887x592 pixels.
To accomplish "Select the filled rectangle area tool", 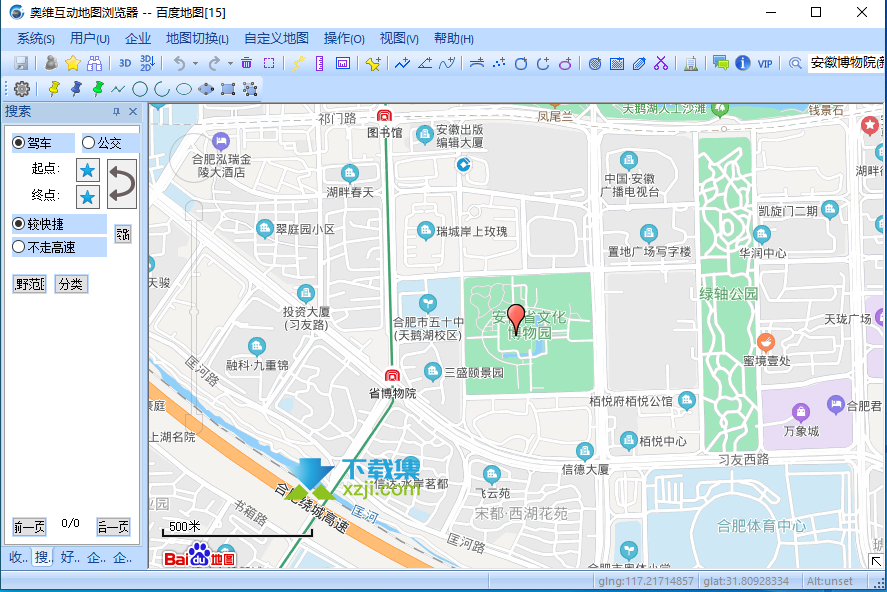I will (x=617, y=63).
